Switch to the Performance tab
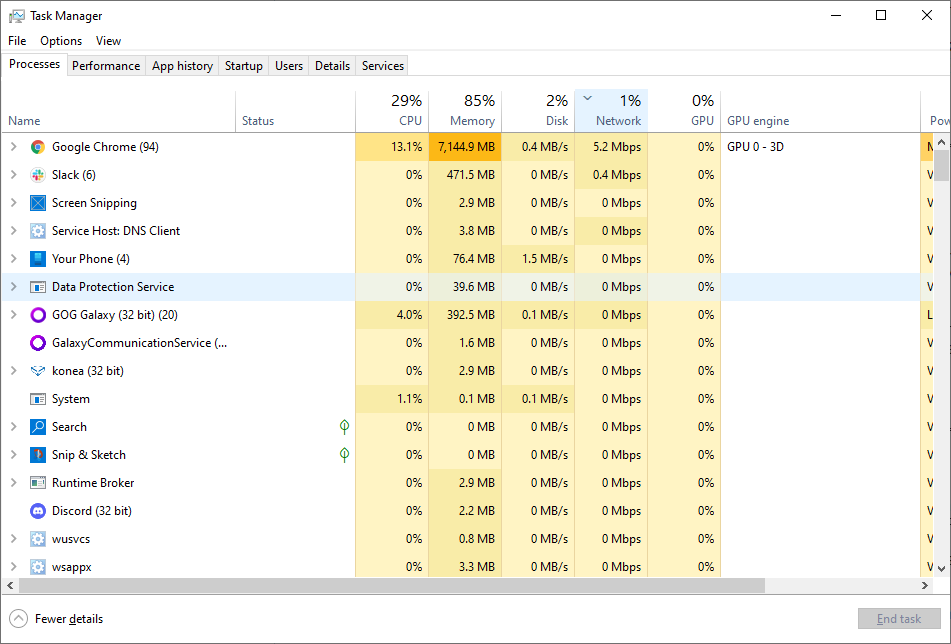 (106, 65)
